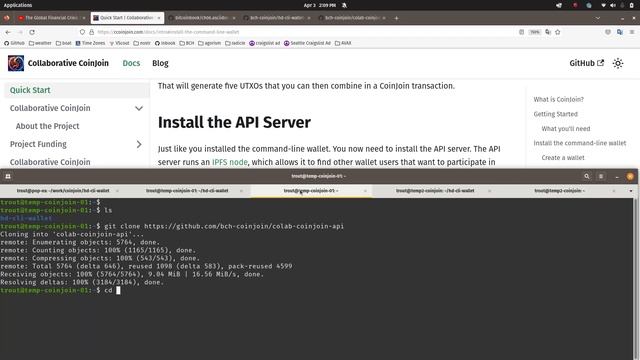
Task: Follow the IPFS node hyperlink
Action: (230, 162)
